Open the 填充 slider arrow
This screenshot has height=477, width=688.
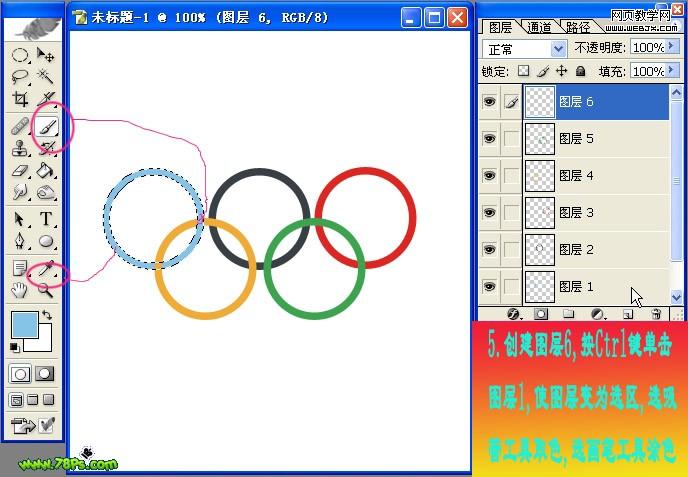point(672,70)
